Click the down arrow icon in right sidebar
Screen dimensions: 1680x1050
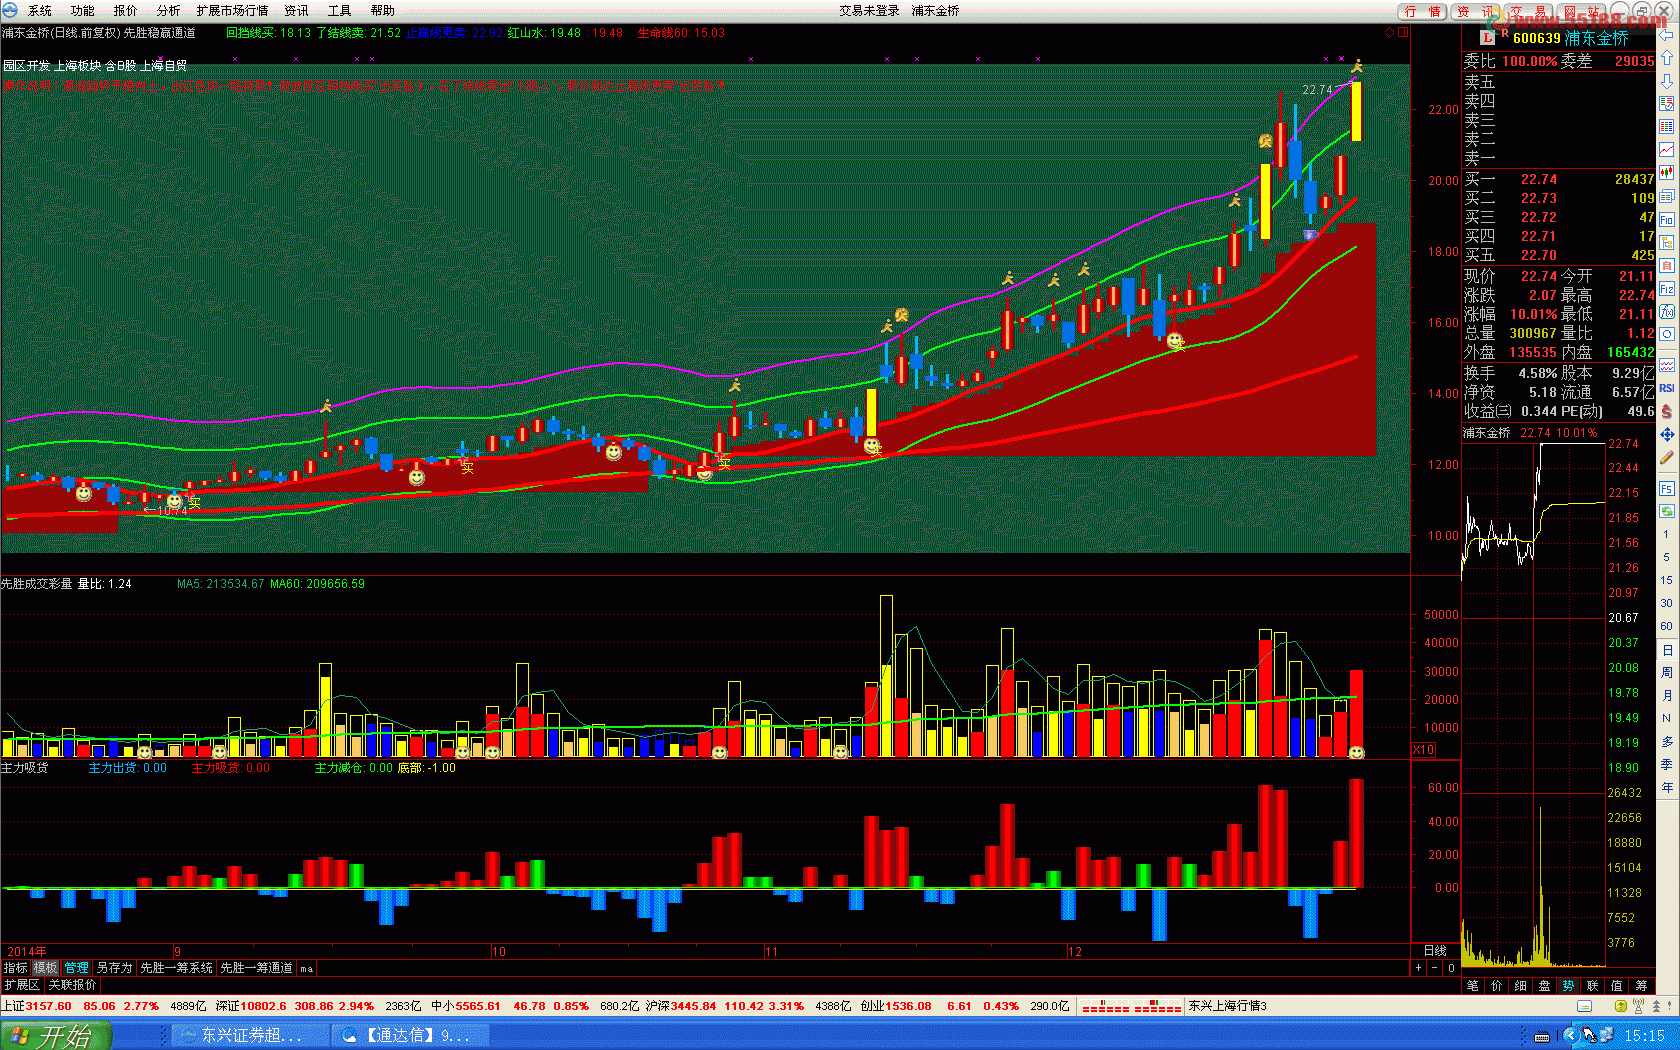(x=1667, y=81)
